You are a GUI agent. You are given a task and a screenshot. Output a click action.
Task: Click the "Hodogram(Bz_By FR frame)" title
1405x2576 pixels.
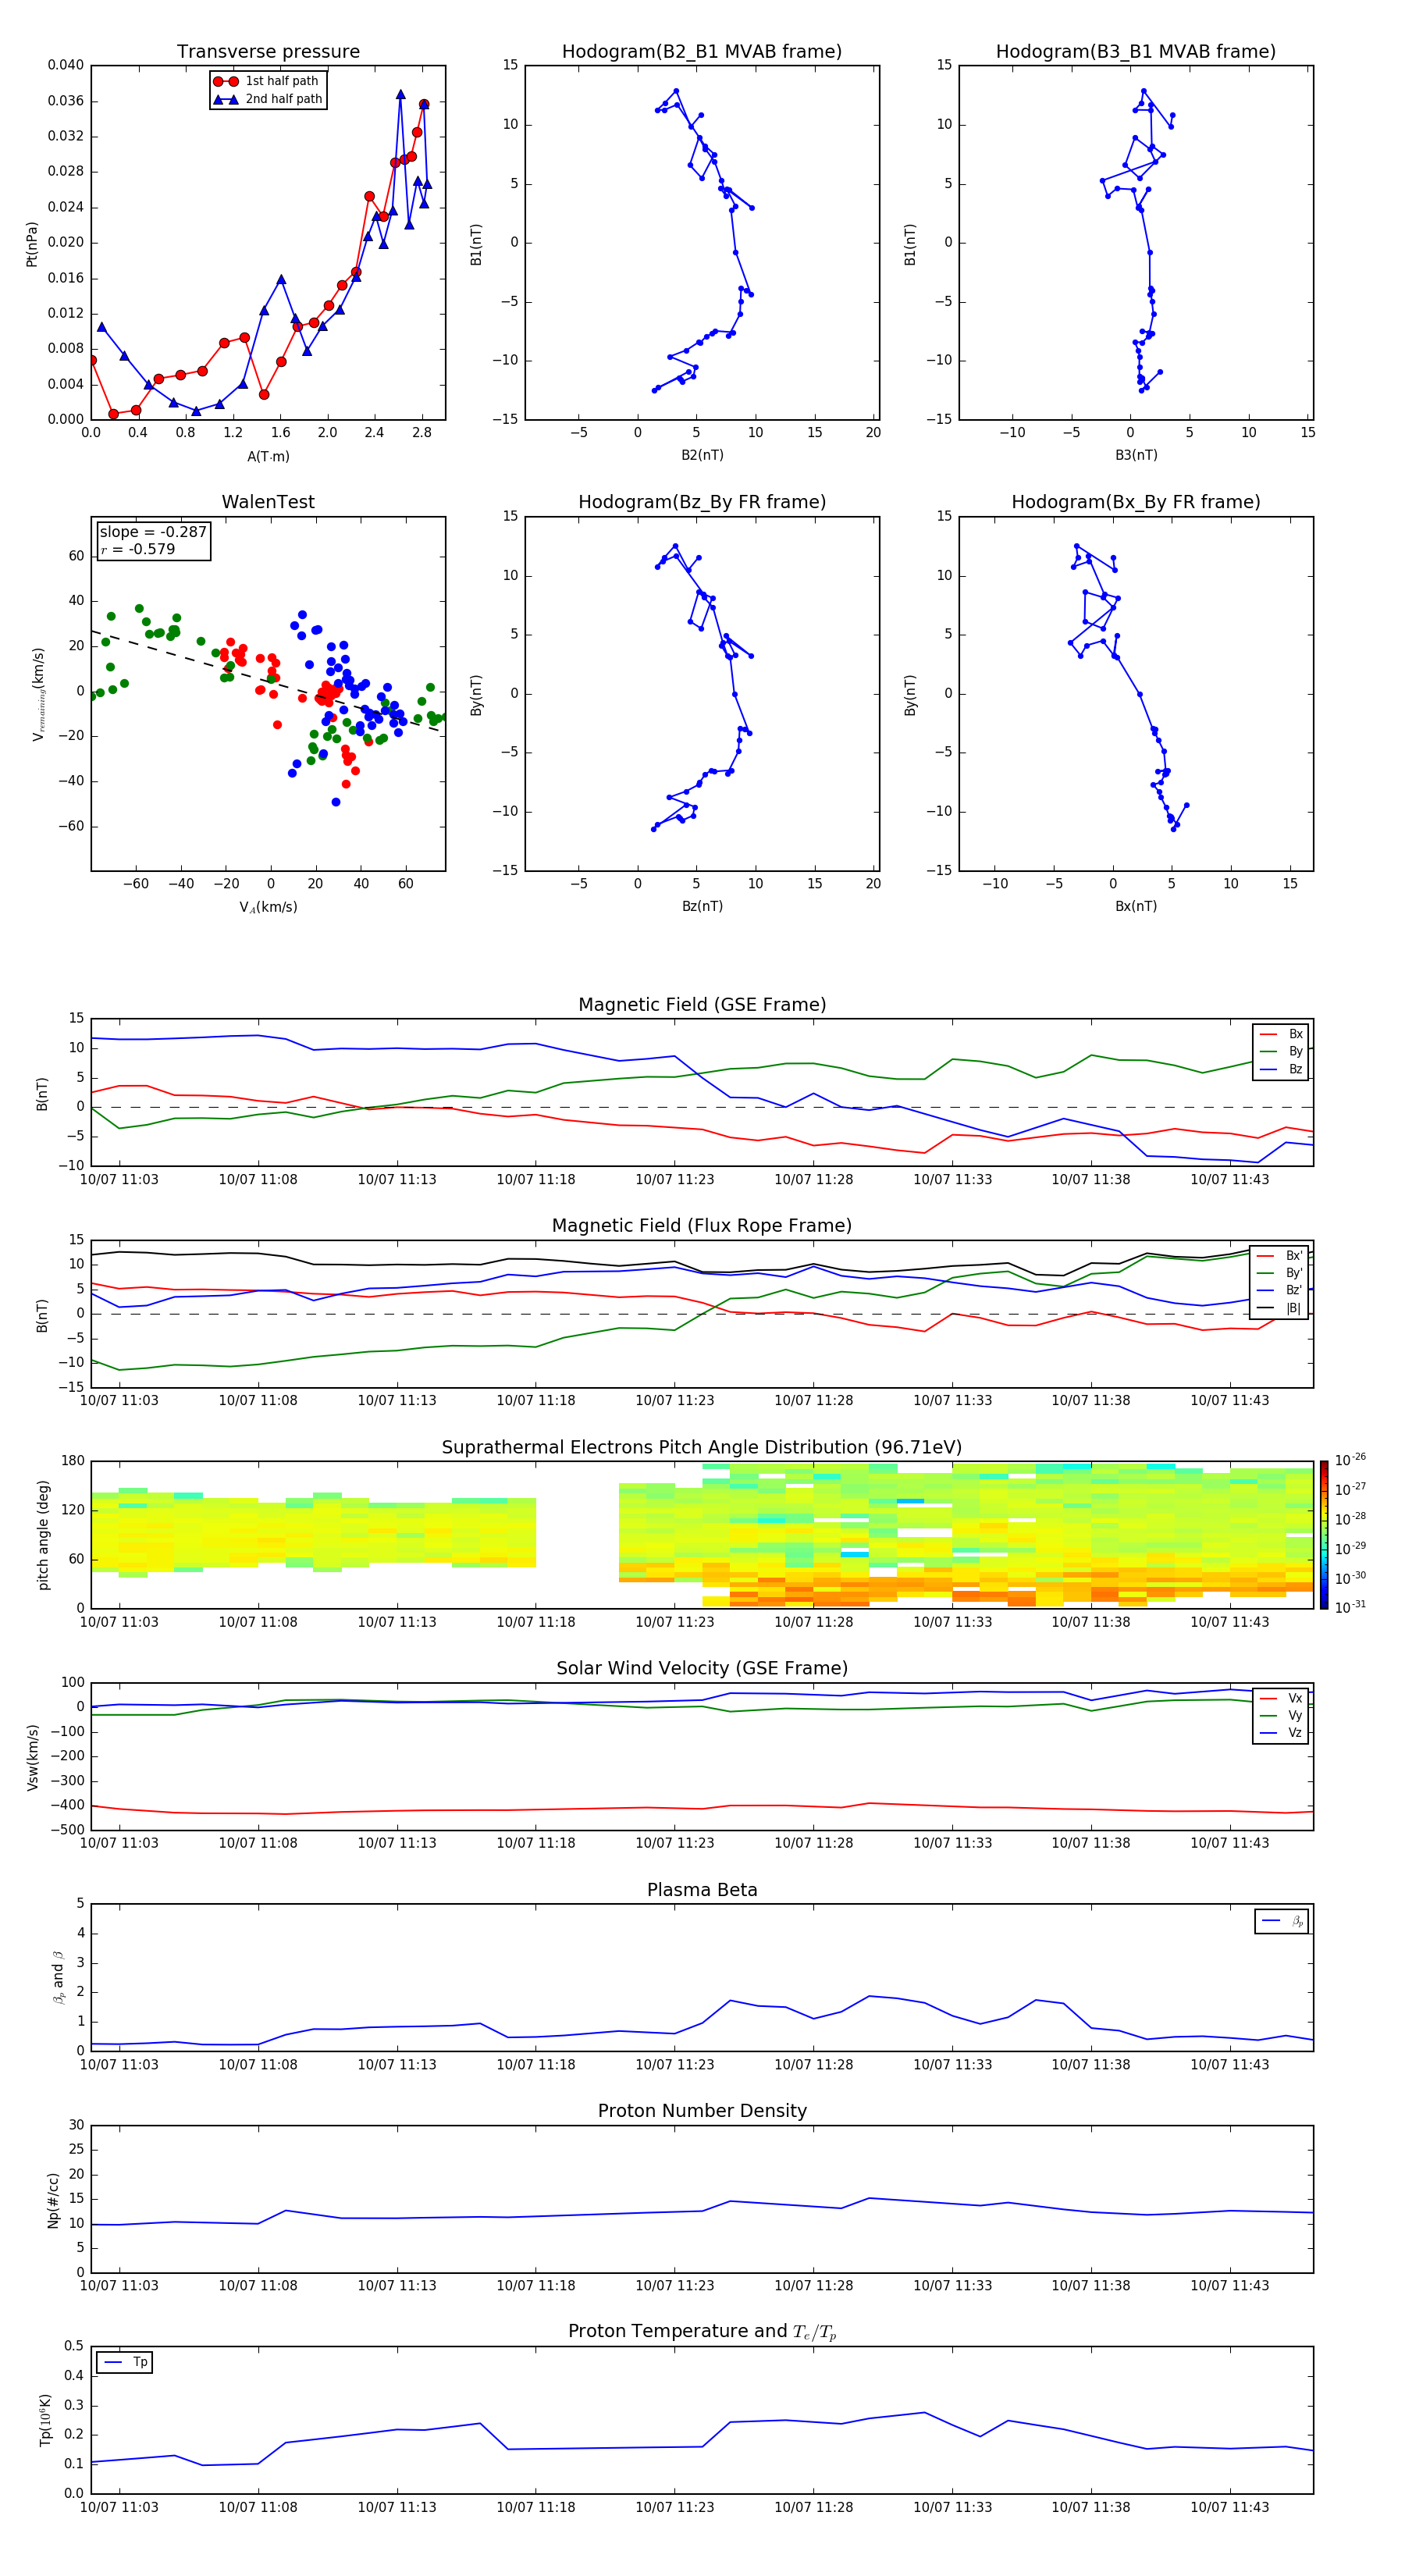click(702, 502)
